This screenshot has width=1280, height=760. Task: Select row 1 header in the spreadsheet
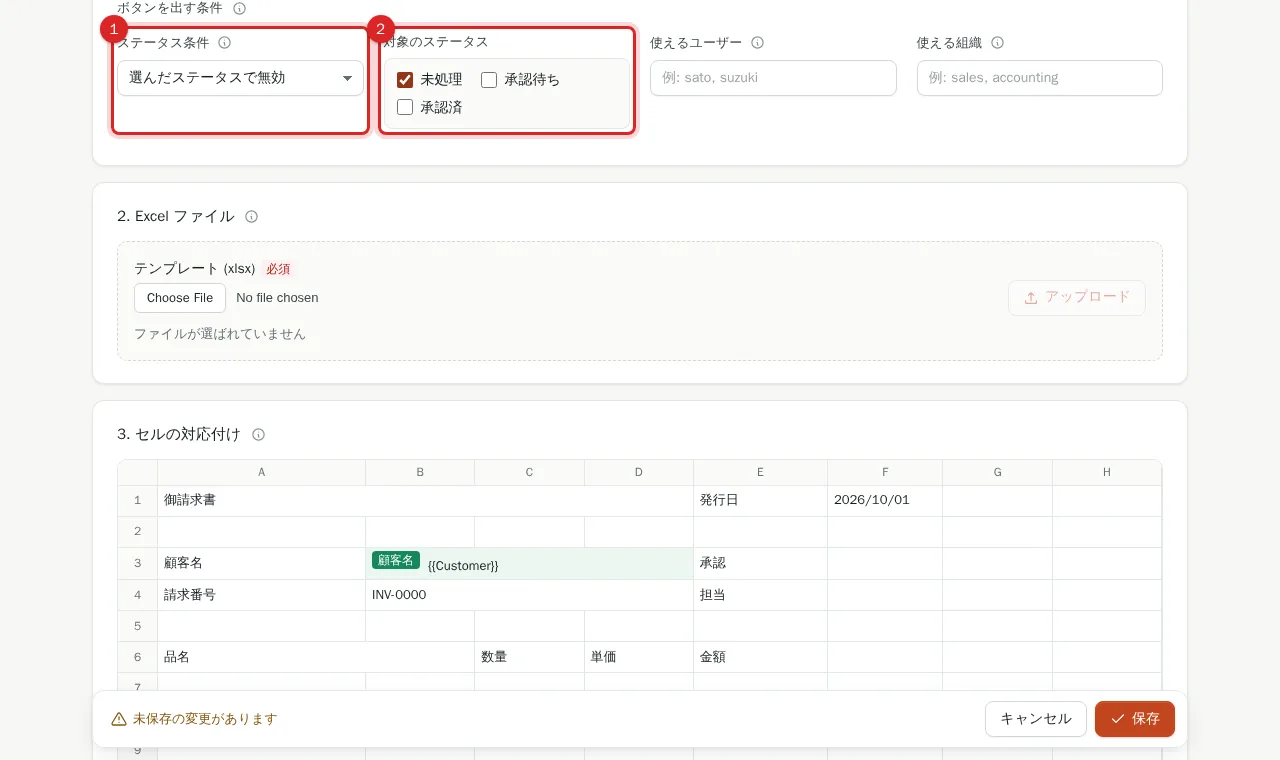pos(138,501)
